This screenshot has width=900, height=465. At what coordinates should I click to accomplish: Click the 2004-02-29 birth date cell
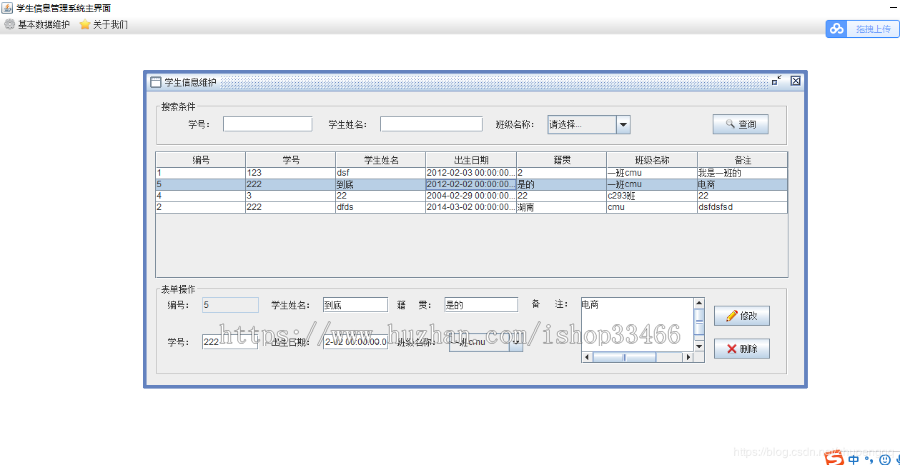(471, 196)
